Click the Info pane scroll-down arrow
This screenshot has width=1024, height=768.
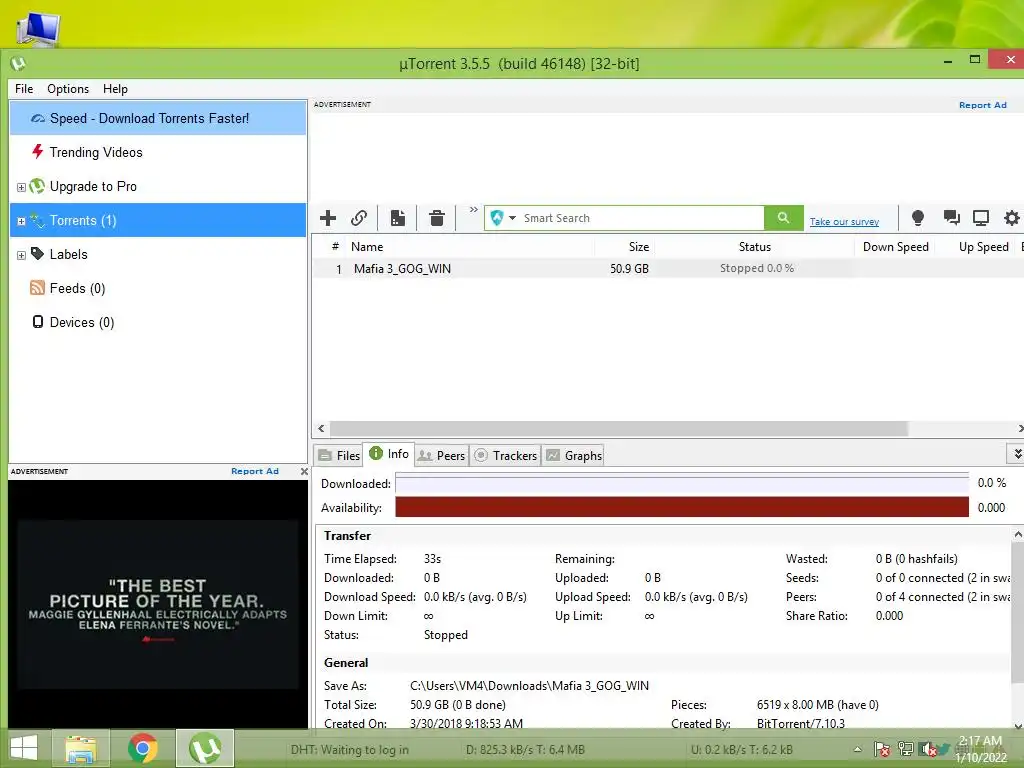click(1017, 724)
